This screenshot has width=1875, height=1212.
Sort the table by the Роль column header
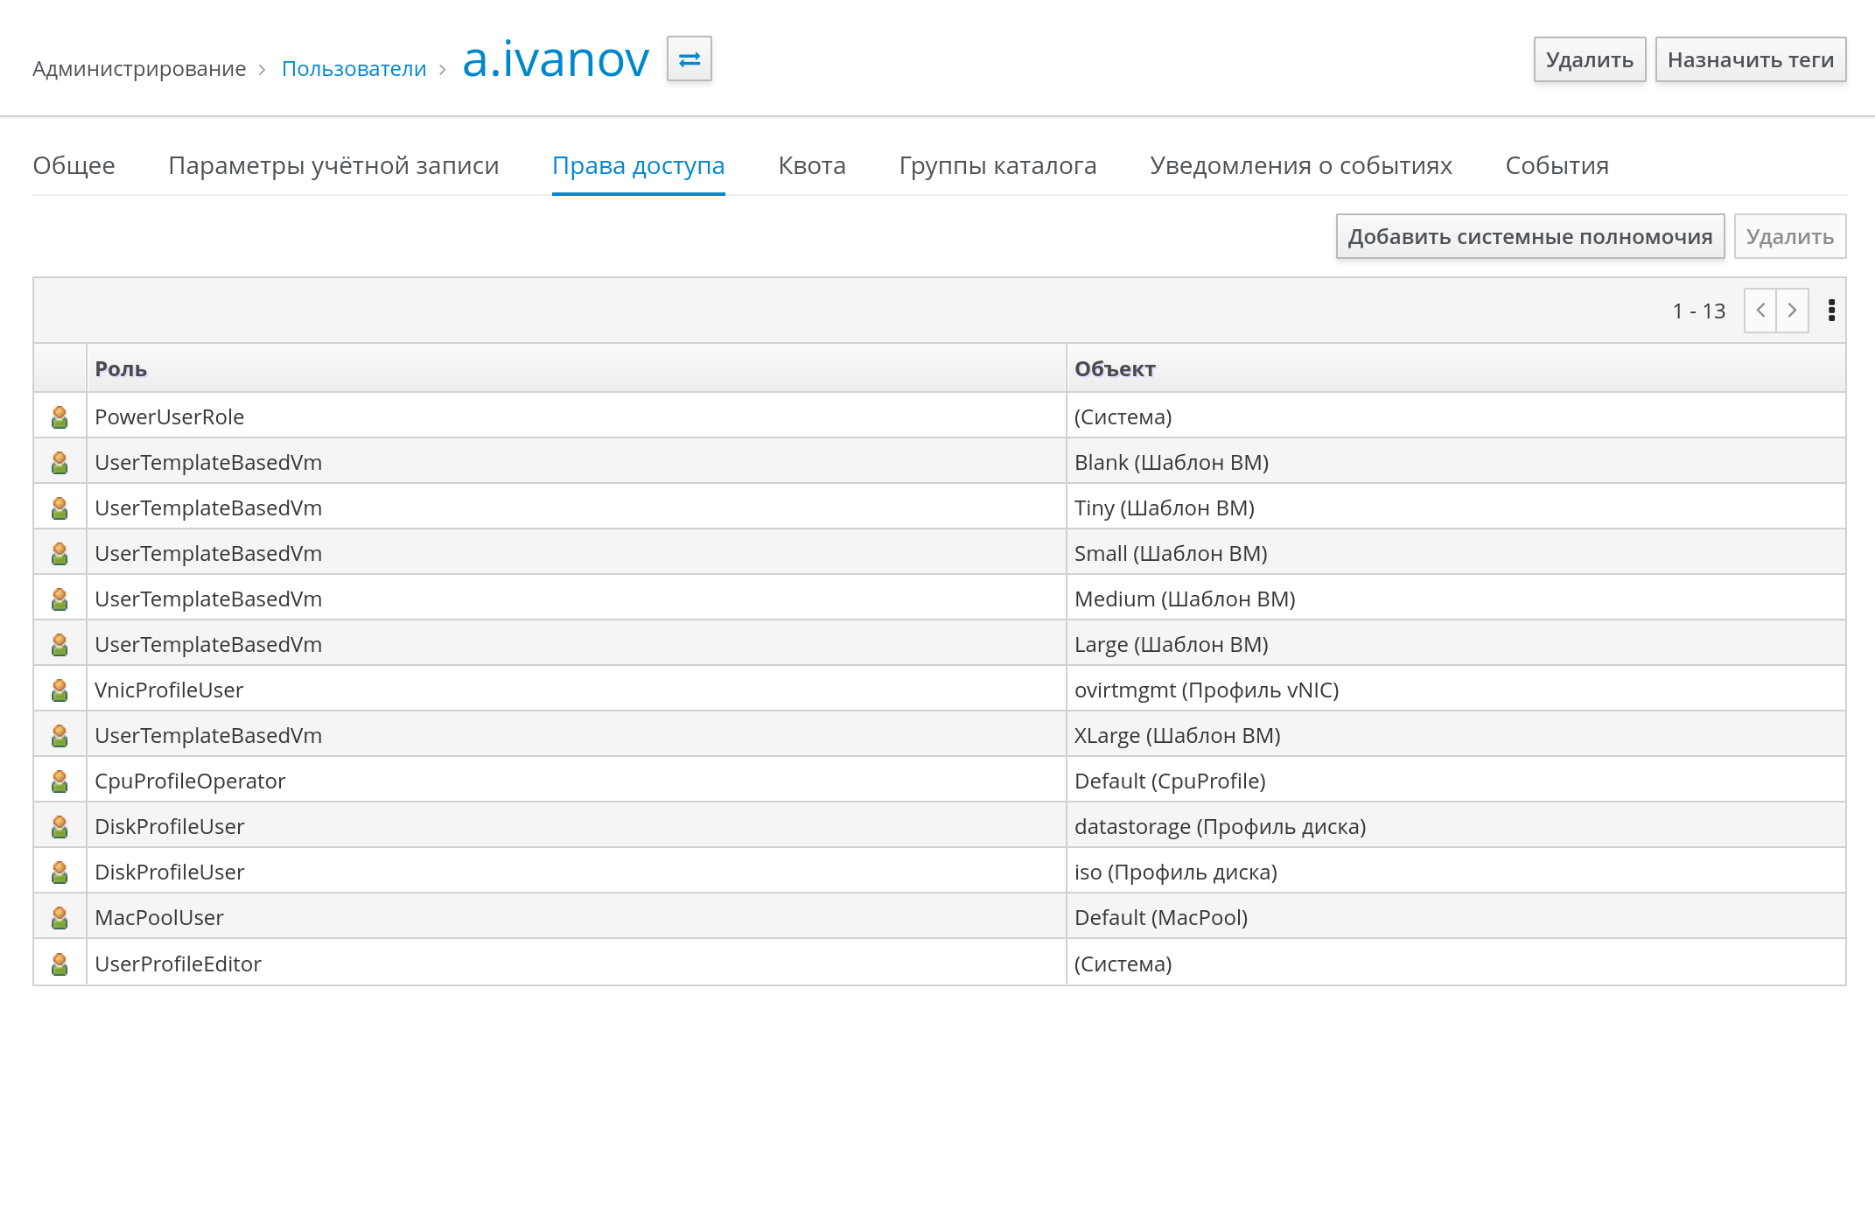point(121,369)
